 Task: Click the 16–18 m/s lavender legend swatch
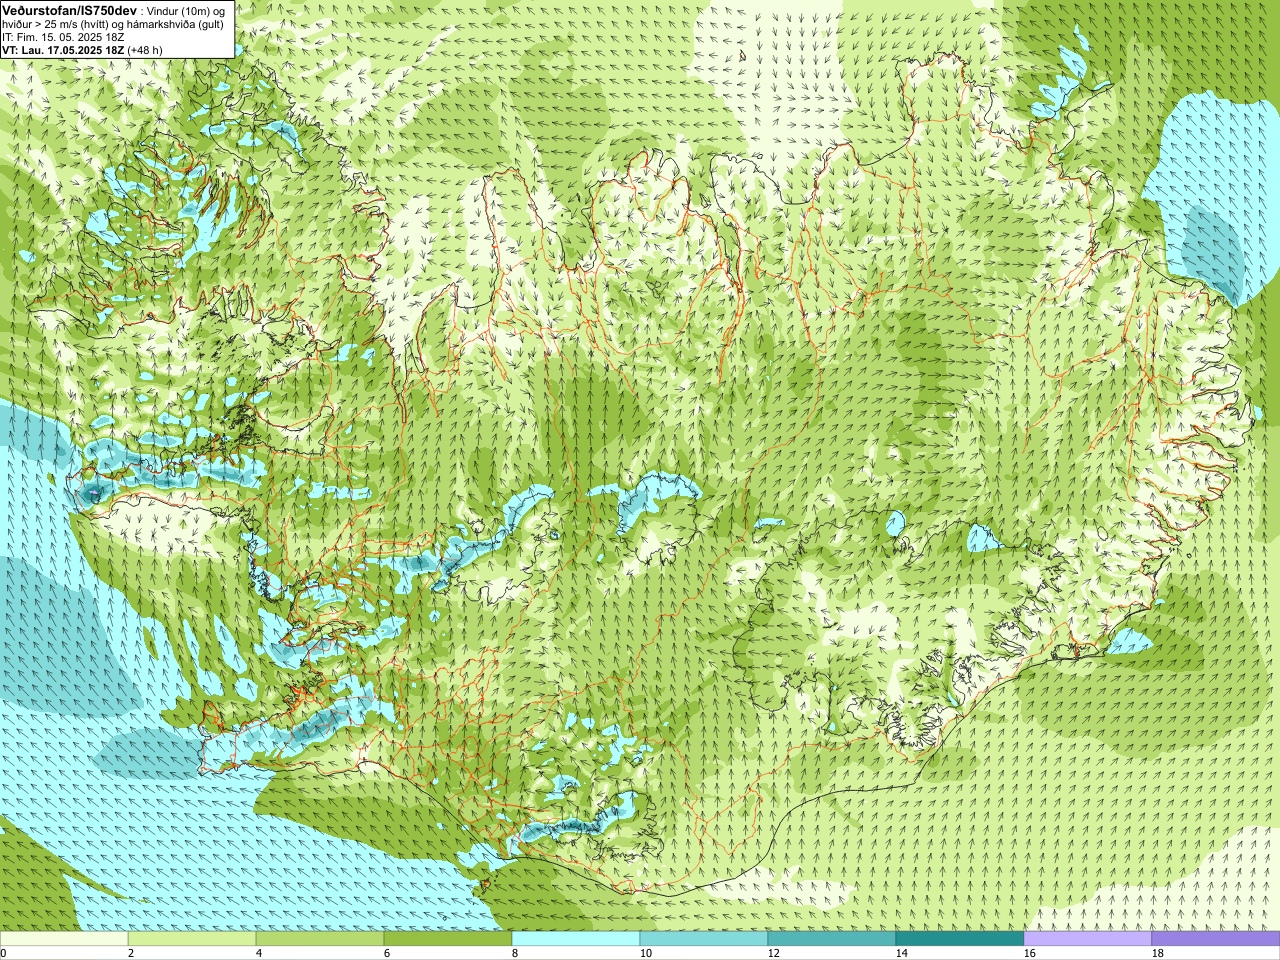[x=1088, y=939]
